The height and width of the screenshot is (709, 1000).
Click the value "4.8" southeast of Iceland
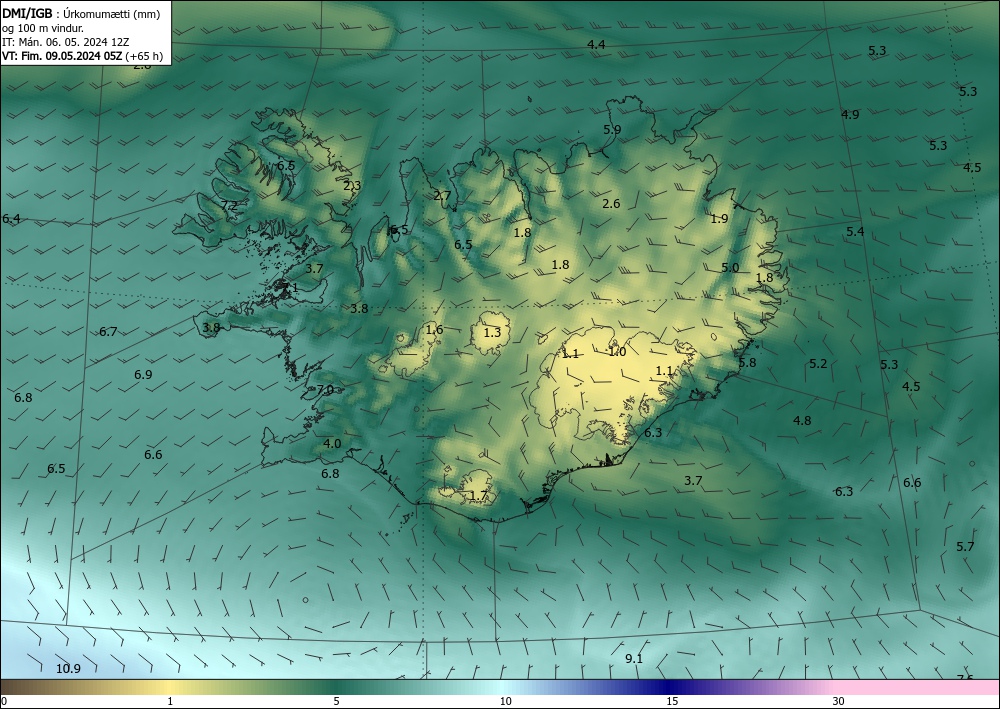pos(802,421)
